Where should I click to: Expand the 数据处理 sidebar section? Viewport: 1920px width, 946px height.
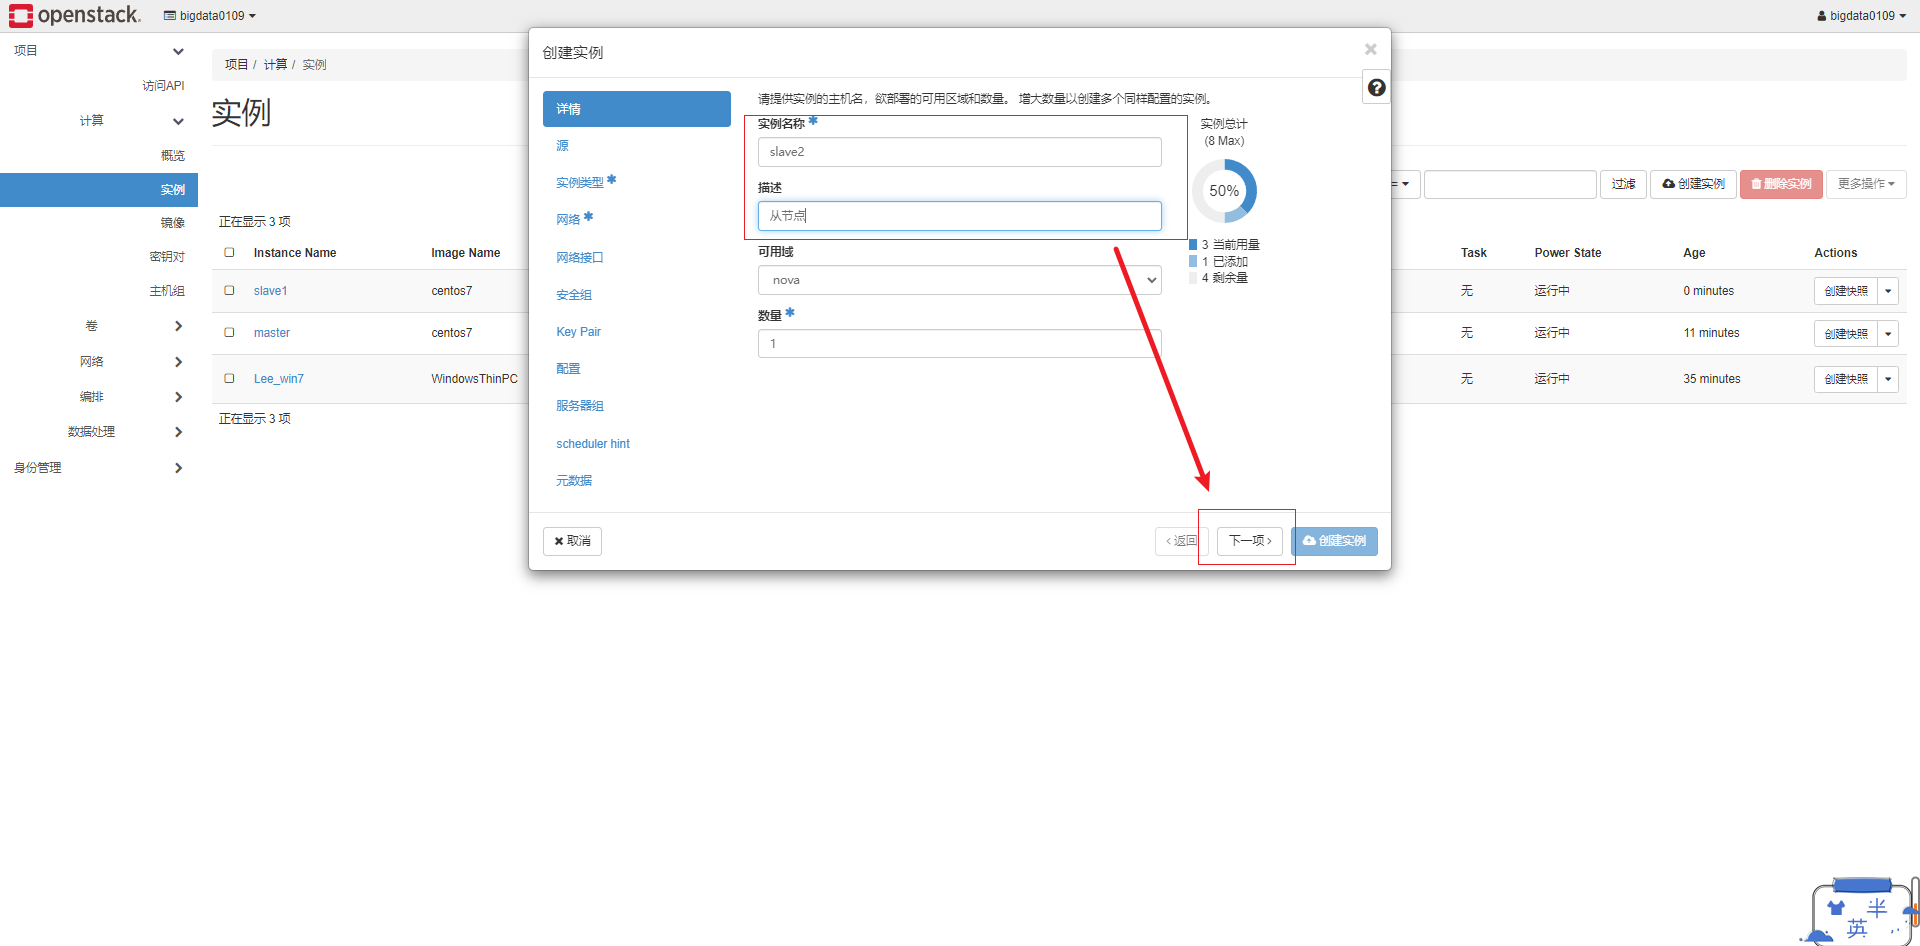pos(125,432)
